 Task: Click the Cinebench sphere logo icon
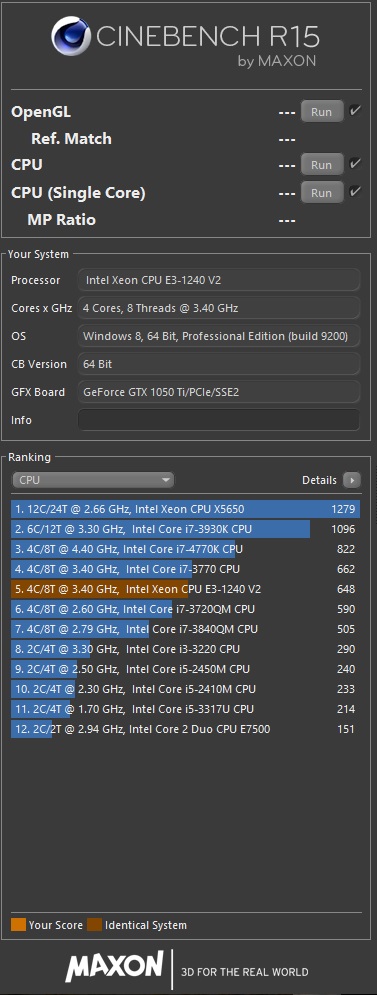click(x=71, y=36)
